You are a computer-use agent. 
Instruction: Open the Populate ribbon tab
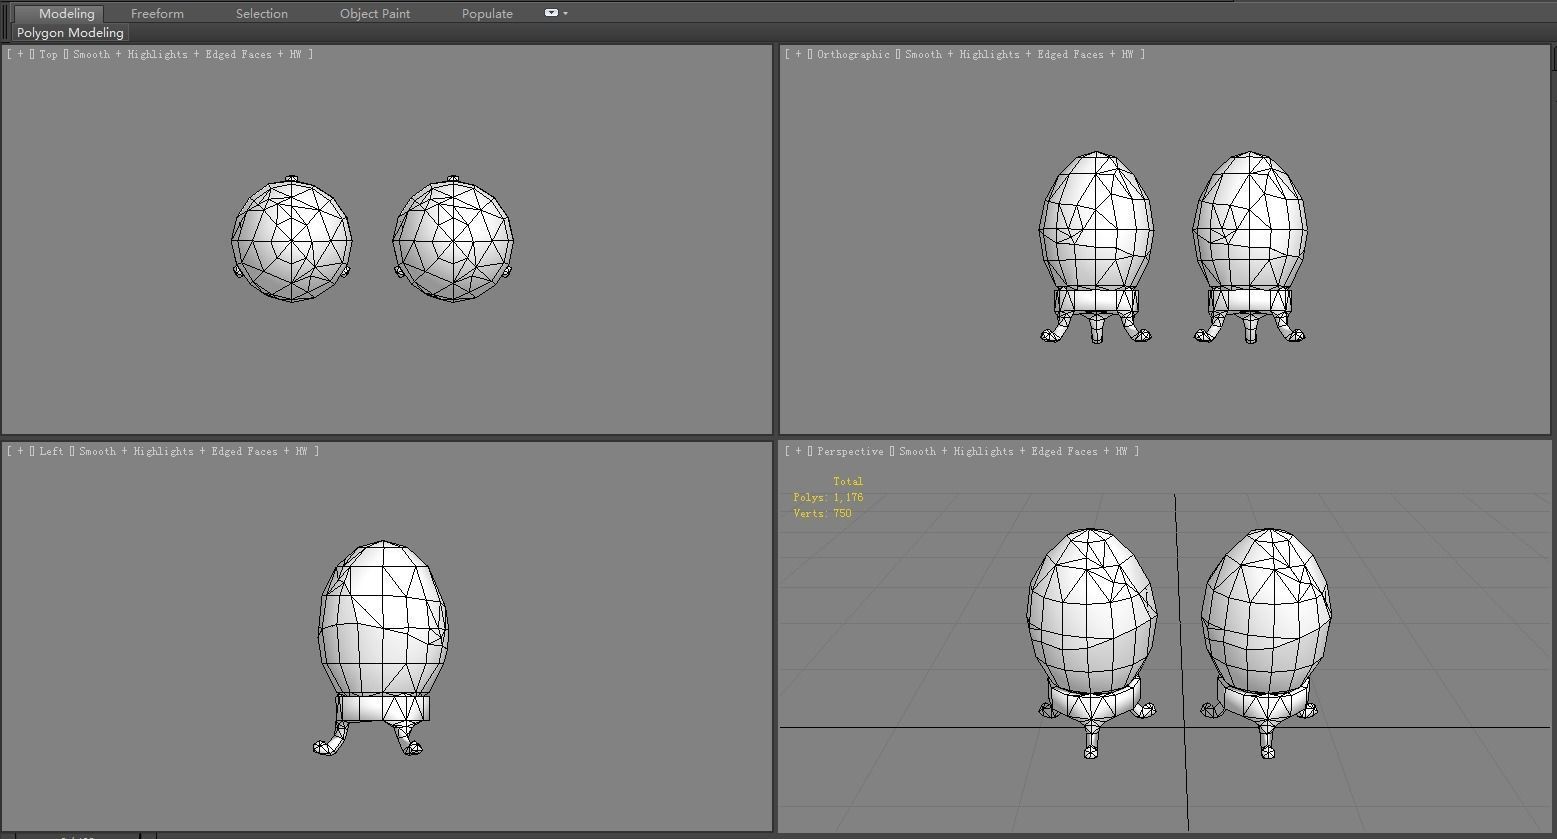(x=487, y=13)
